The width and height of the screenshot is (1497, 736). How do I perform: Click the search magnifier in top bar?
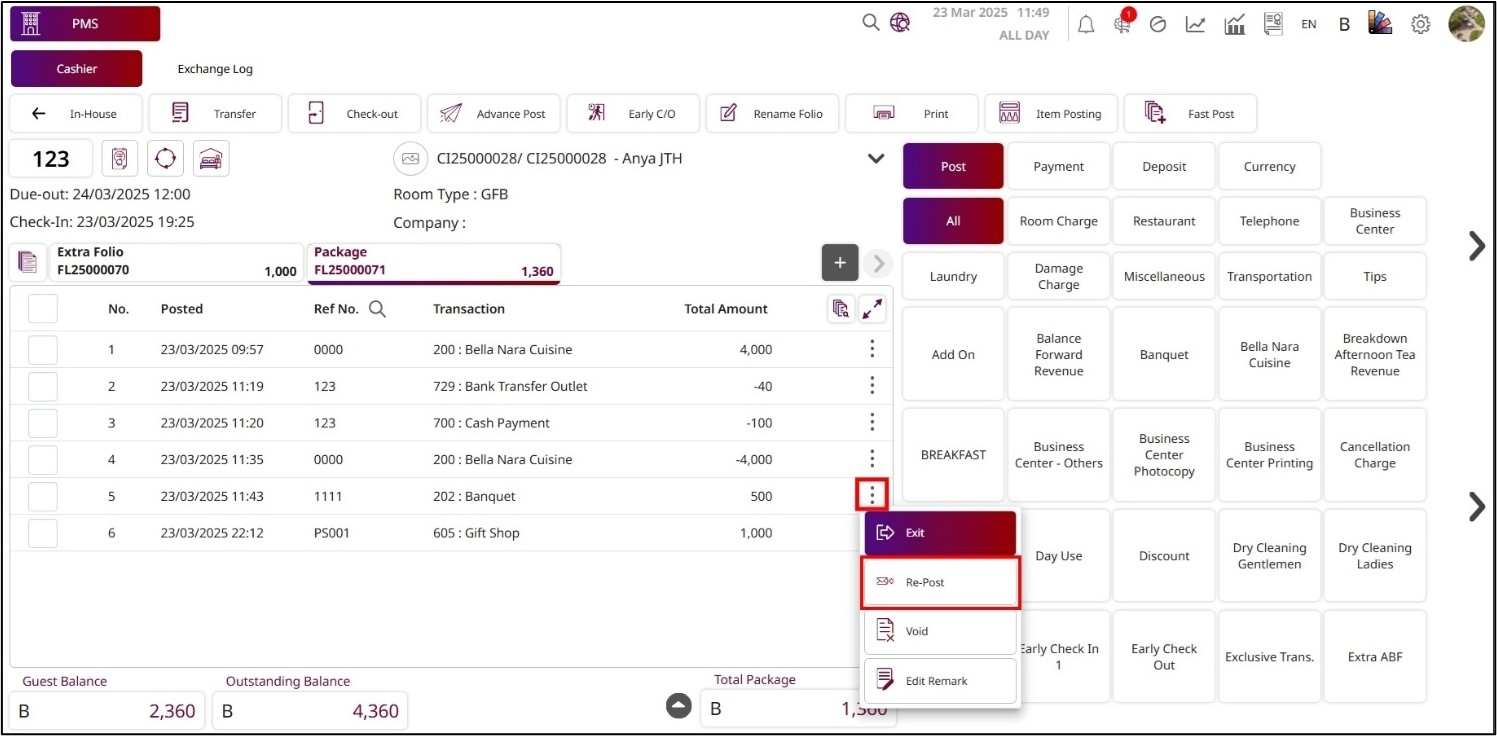(871, 22)
